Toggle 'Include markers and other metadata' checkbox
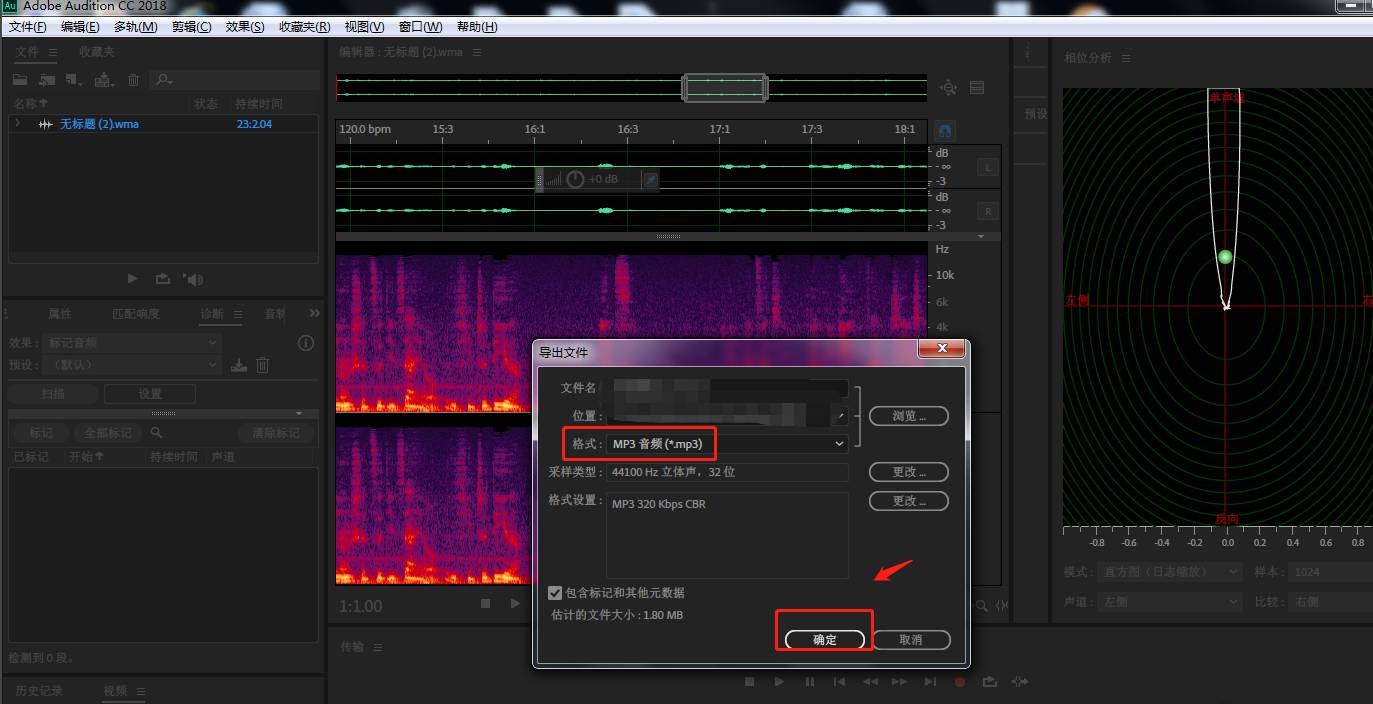The image size is (1373, 704). click(555, 593)
